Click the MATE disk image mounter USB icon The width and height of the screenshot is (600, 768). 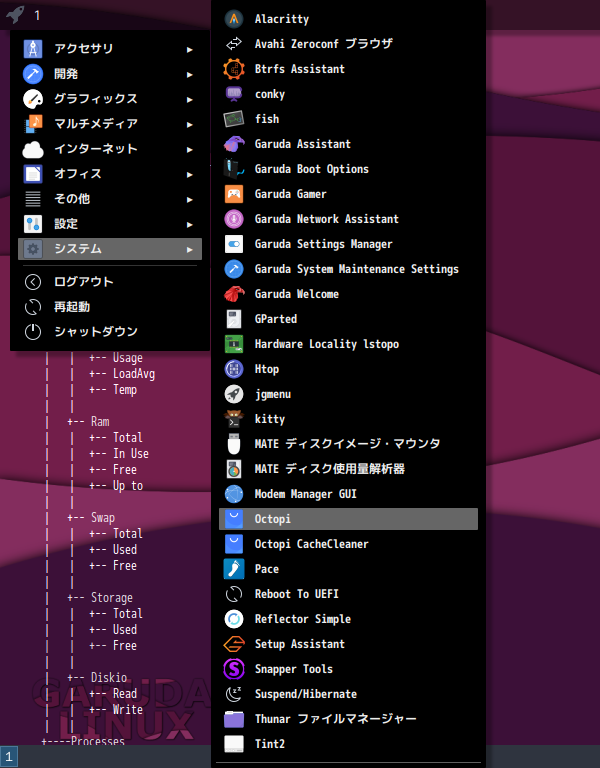(234, 444)
